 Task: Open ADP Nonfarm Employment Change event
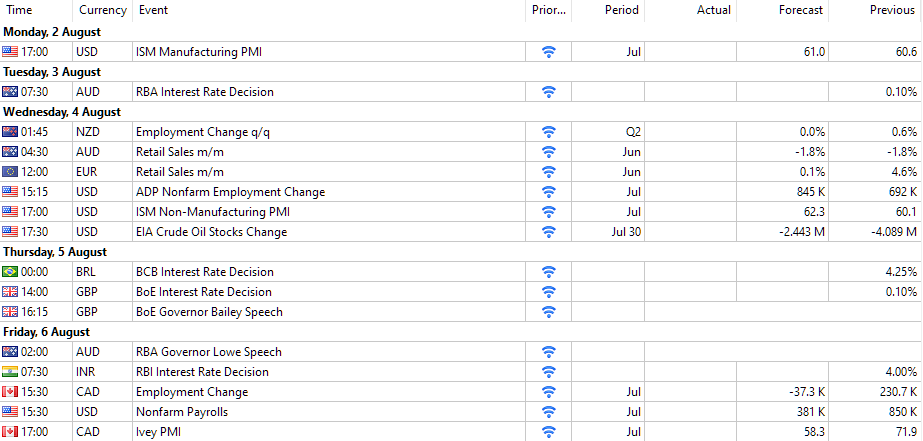pos(230,192)
